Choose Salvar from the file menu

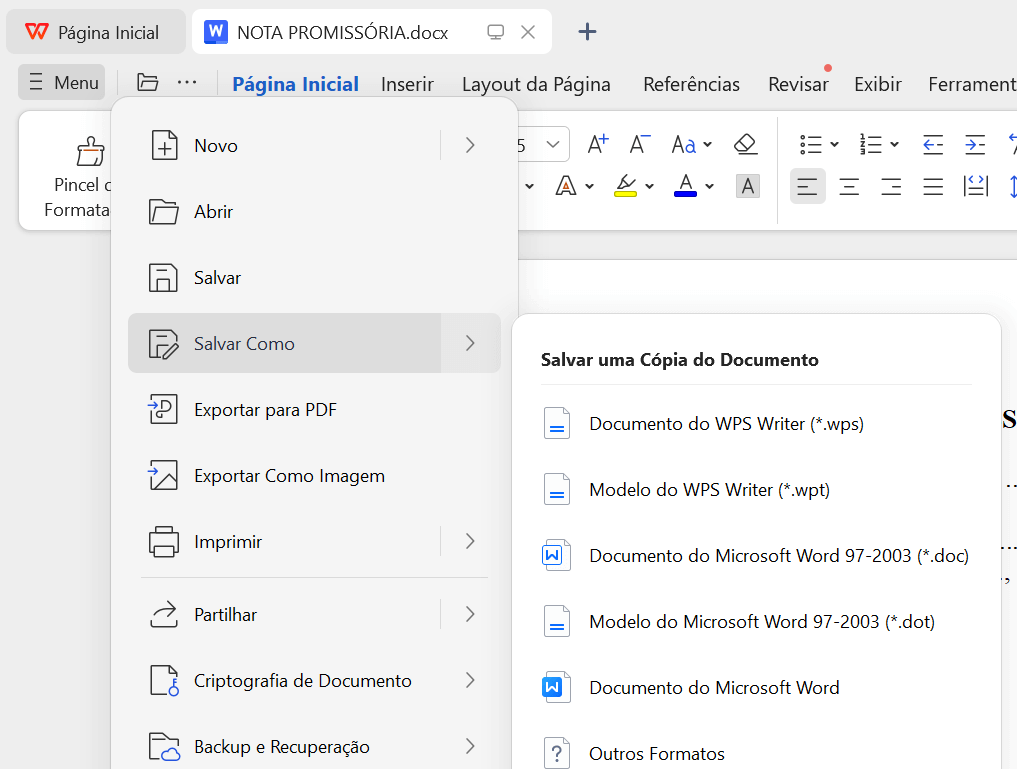click(x=315, y=278)
